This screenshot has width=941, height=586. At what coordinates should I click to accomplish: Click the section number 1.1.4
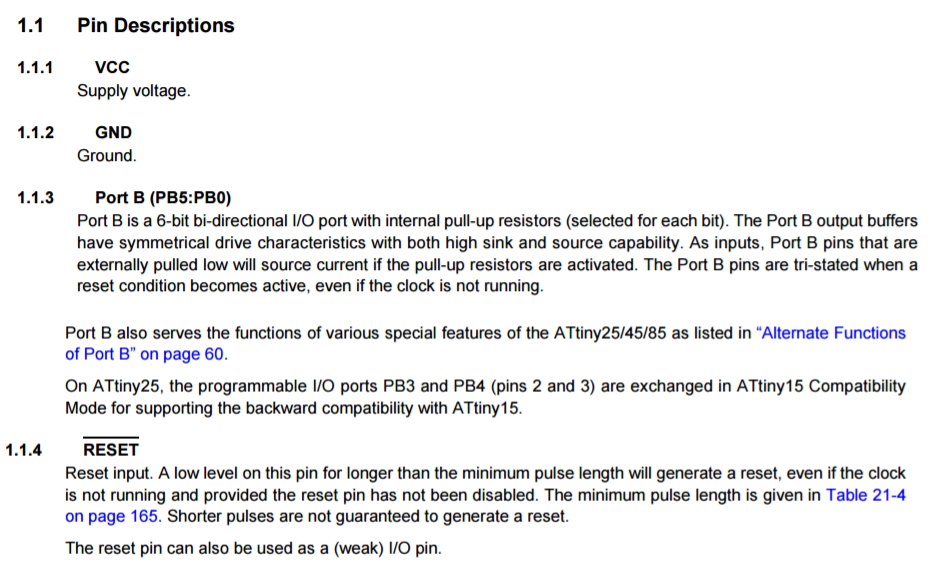coord(24,450)
